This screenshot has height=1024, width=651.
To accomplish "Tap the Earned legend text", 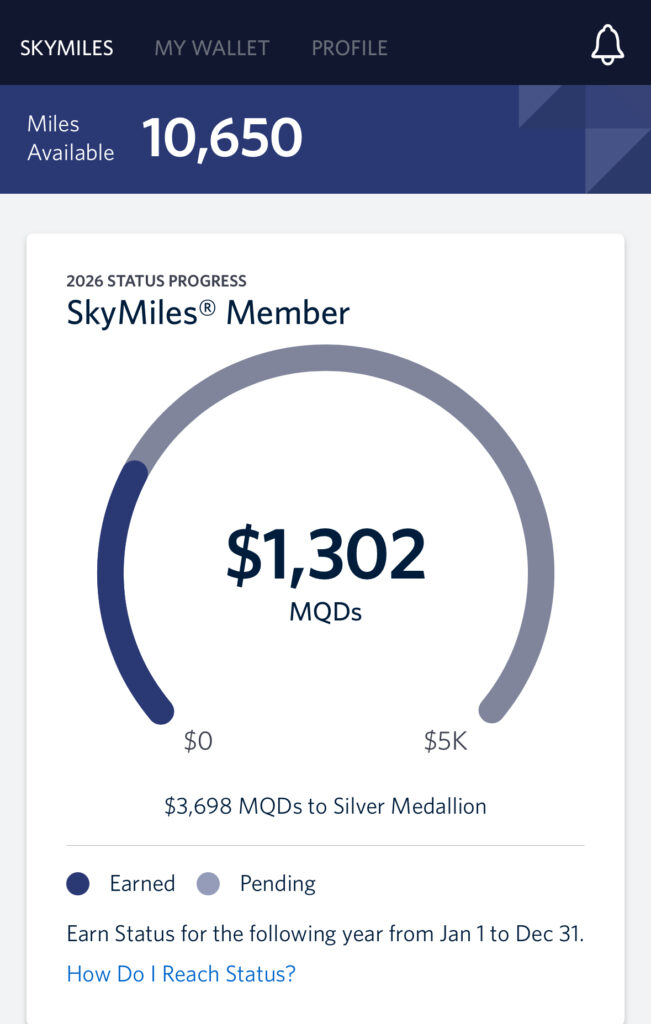I will click(142, 884).
